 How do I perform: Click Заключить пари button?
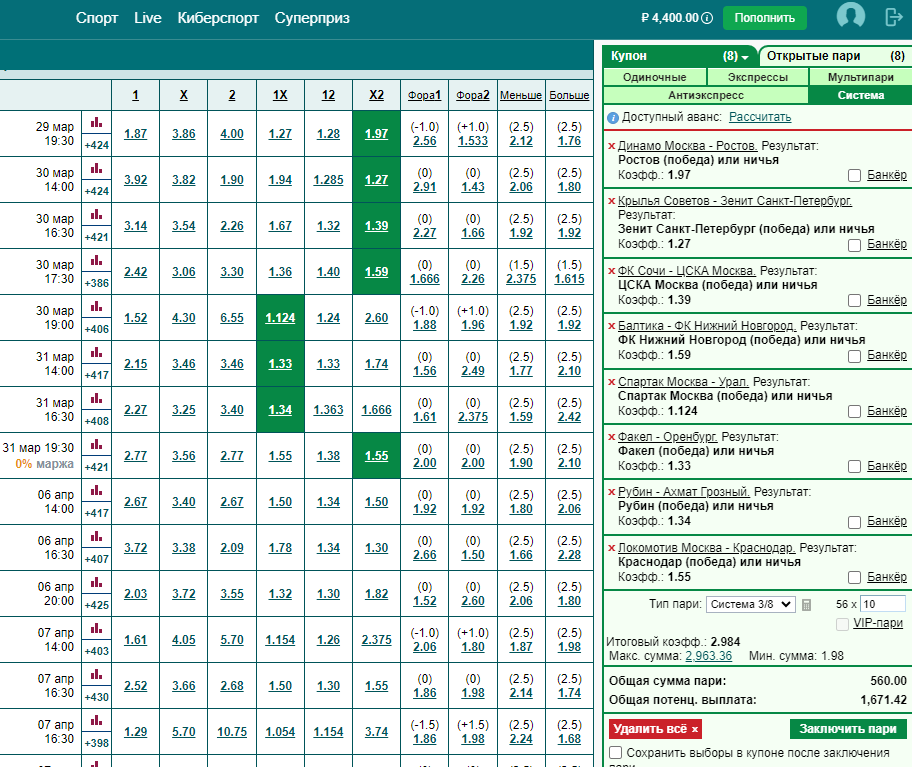(x=848, y=729)
